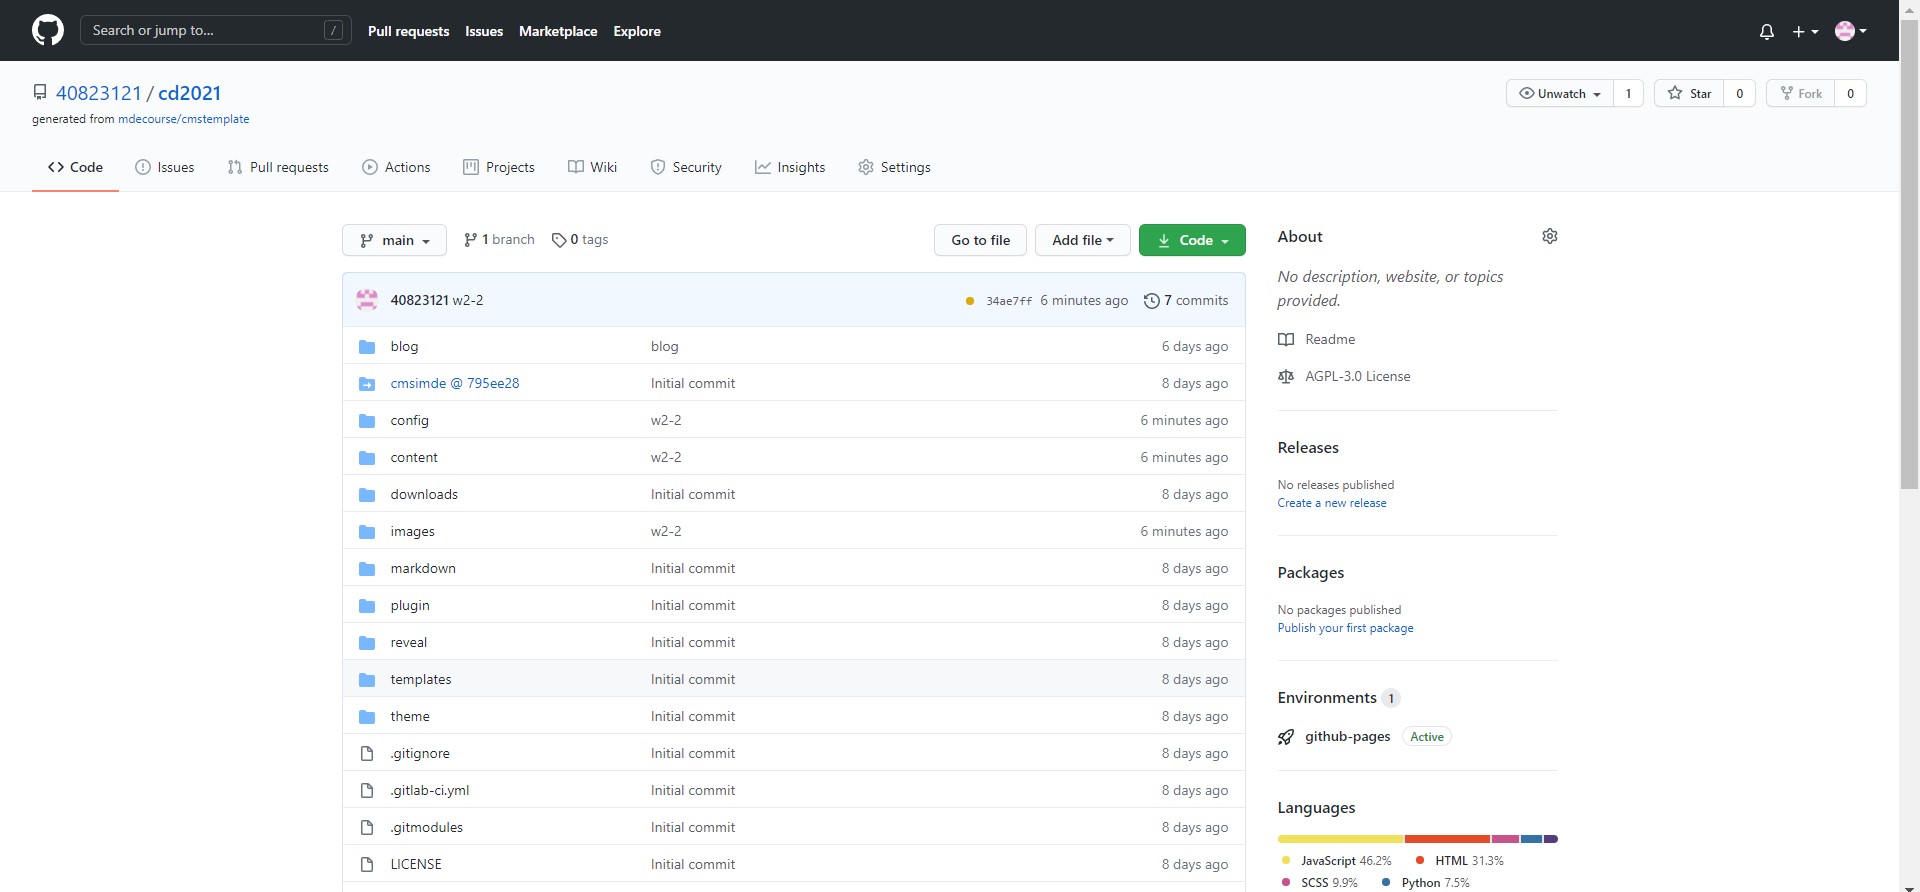Click the github-pages rocket icon

[x=1286, y=737]
